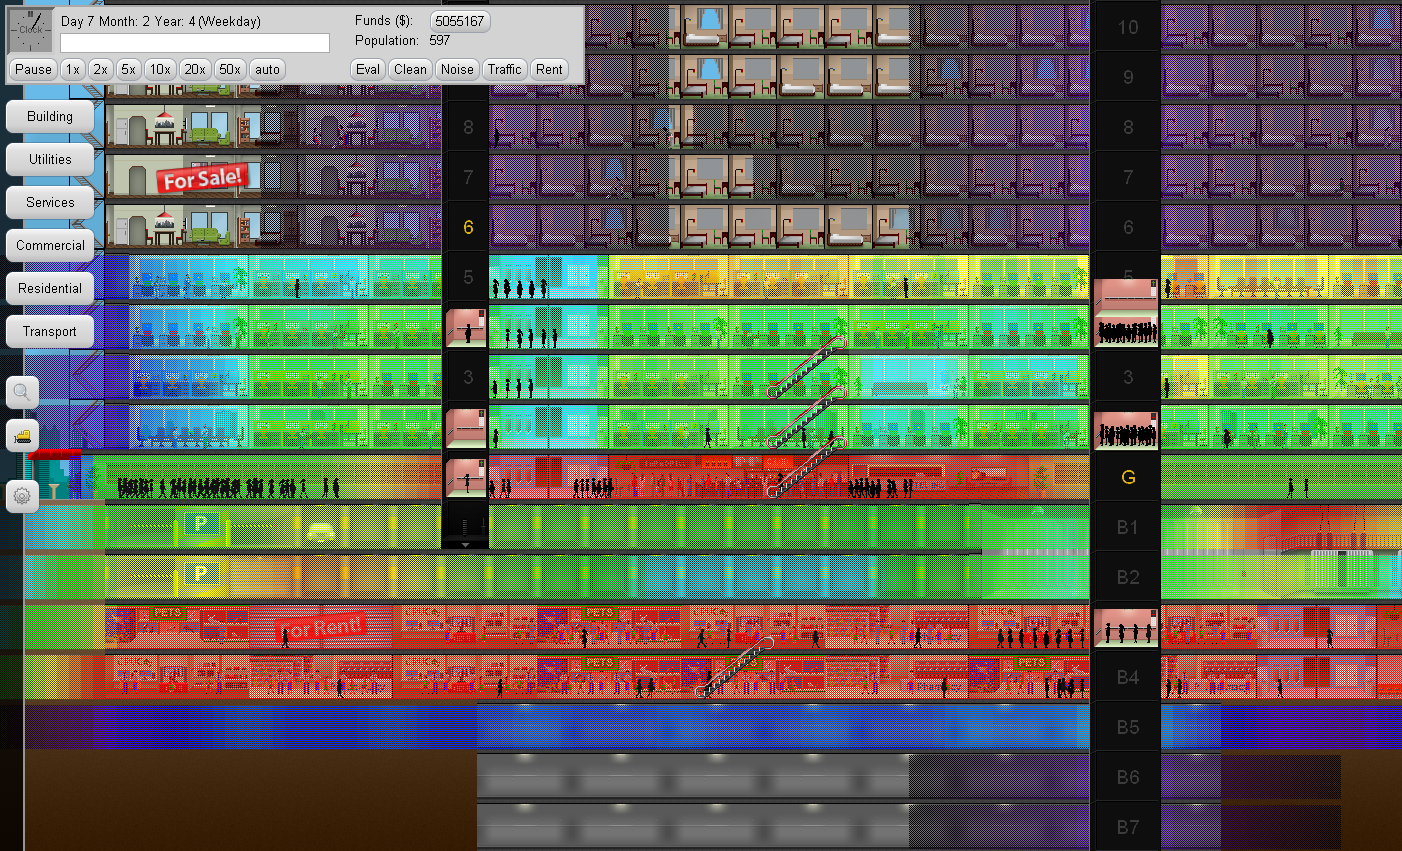Click the empty white text field
The height and width of the screenshot is (851, 1402).
click(x=195, y=43)
